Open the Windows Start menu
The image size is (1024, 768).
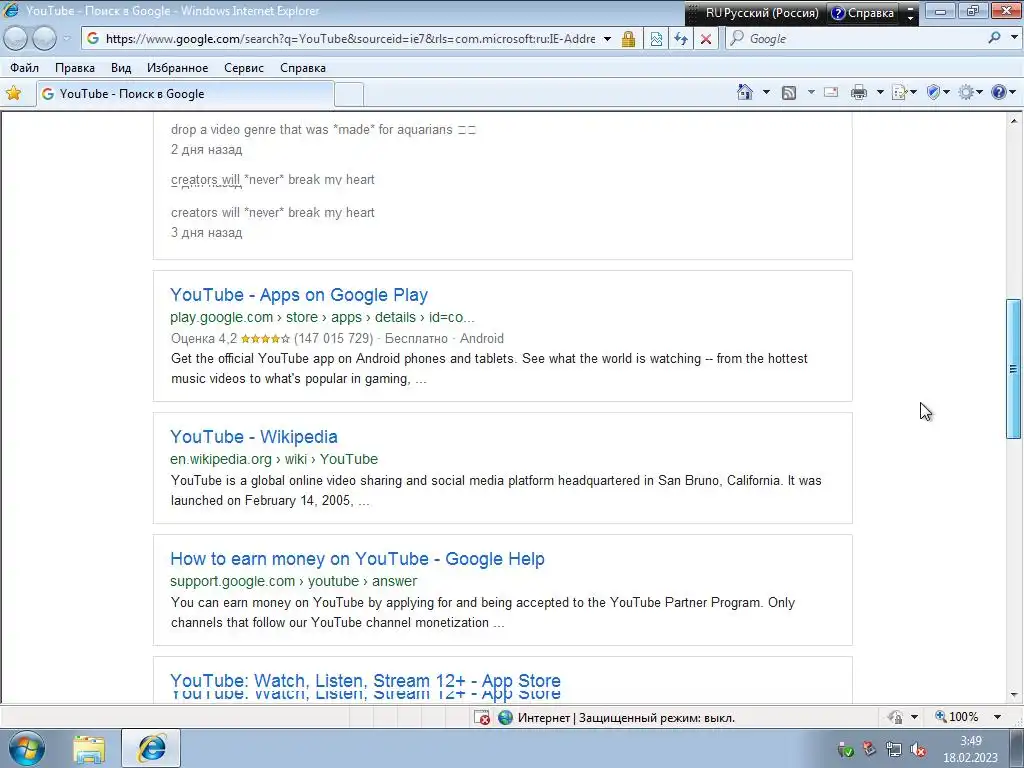[26, 748]
